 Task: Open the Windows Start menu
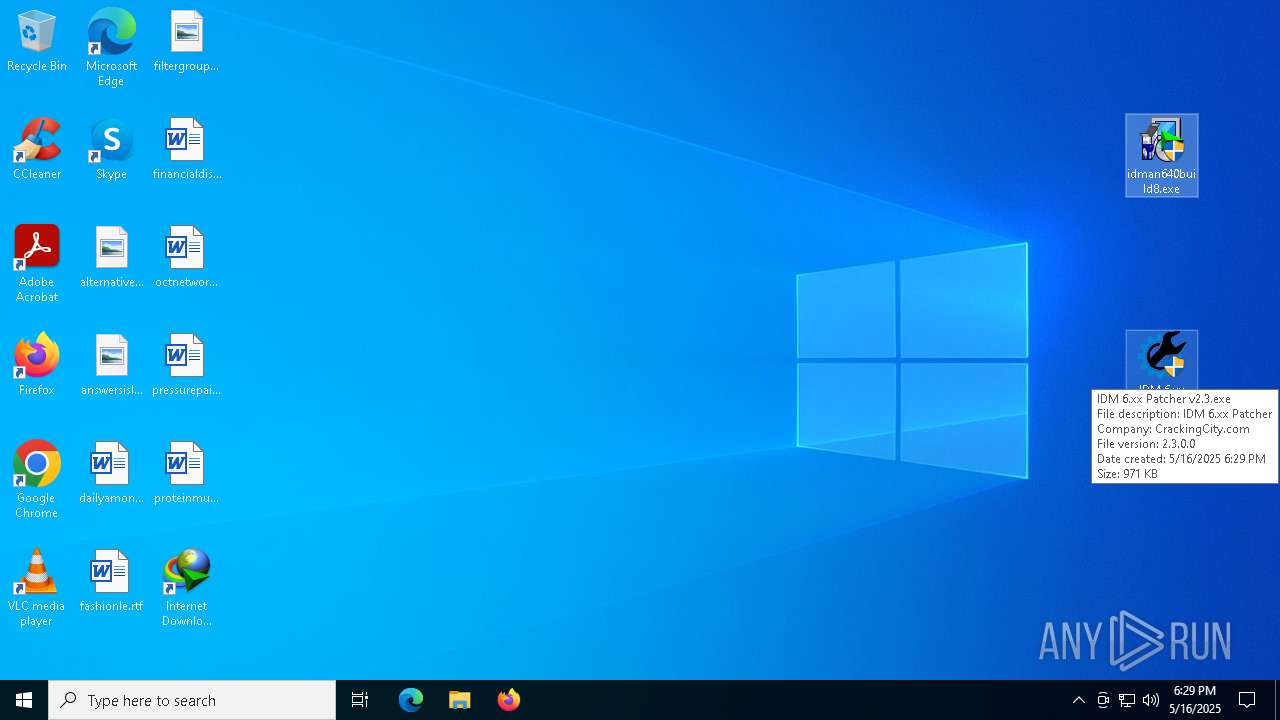coord(24,700)
